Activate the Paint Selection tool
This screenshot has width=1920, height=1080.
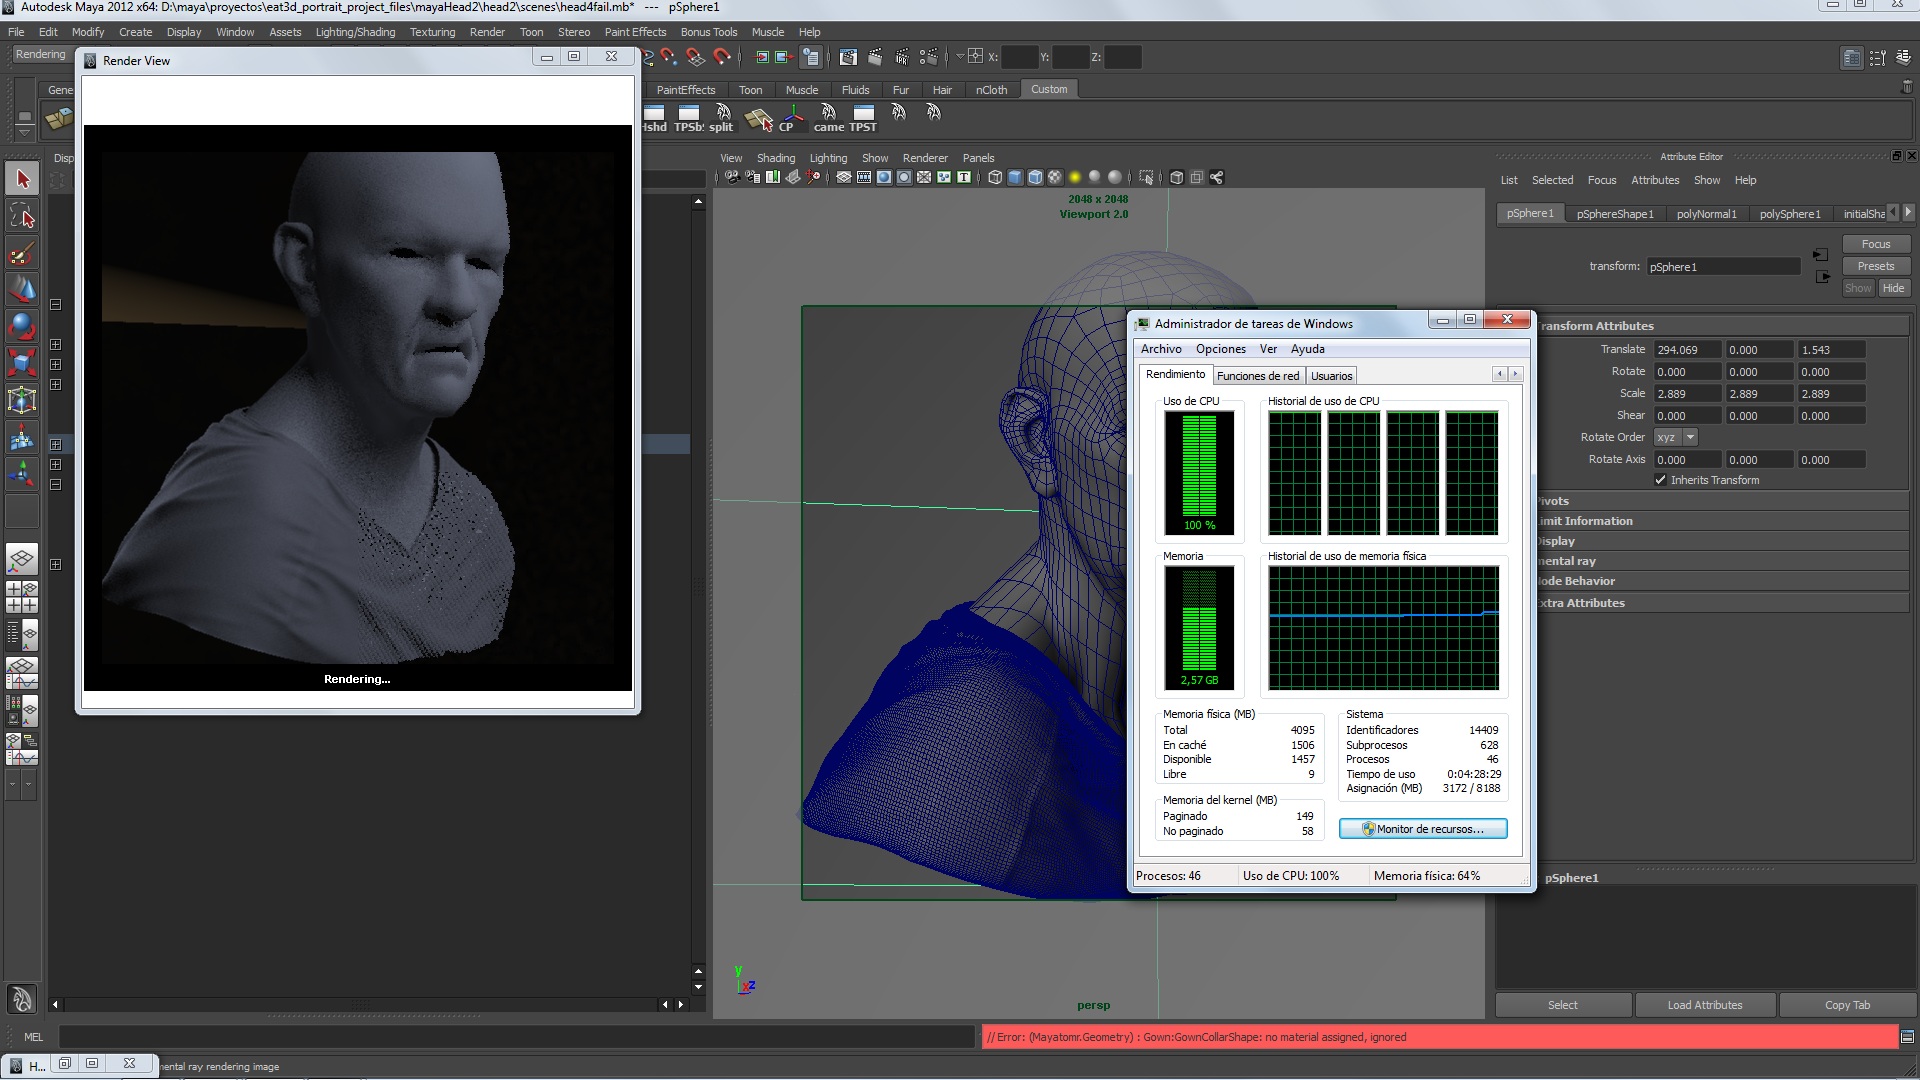(22, 252)
